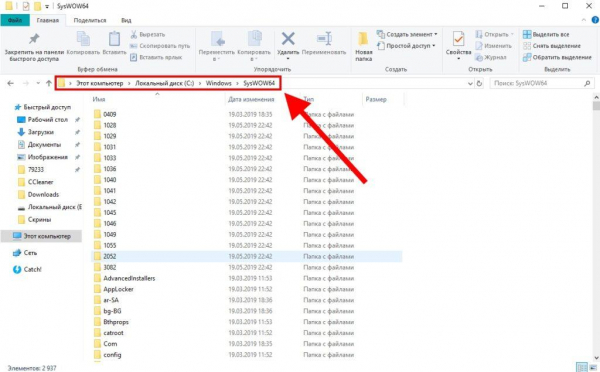Switch to large icons view in status bar
This screenshot has width=600, height=372.
tap(593, 367)
